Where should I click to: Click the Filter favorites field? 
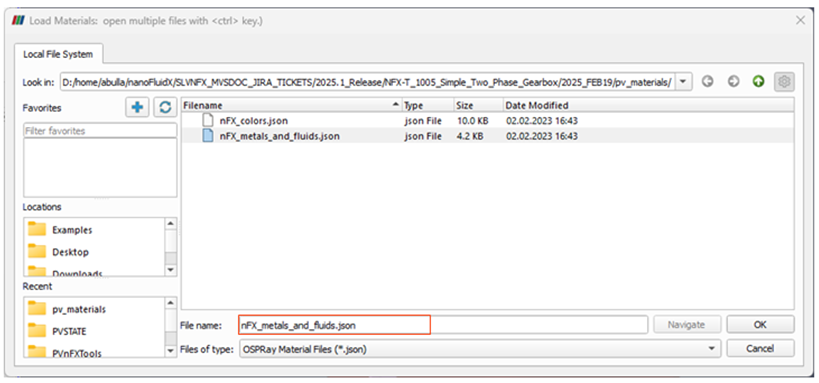click(100, 131)
